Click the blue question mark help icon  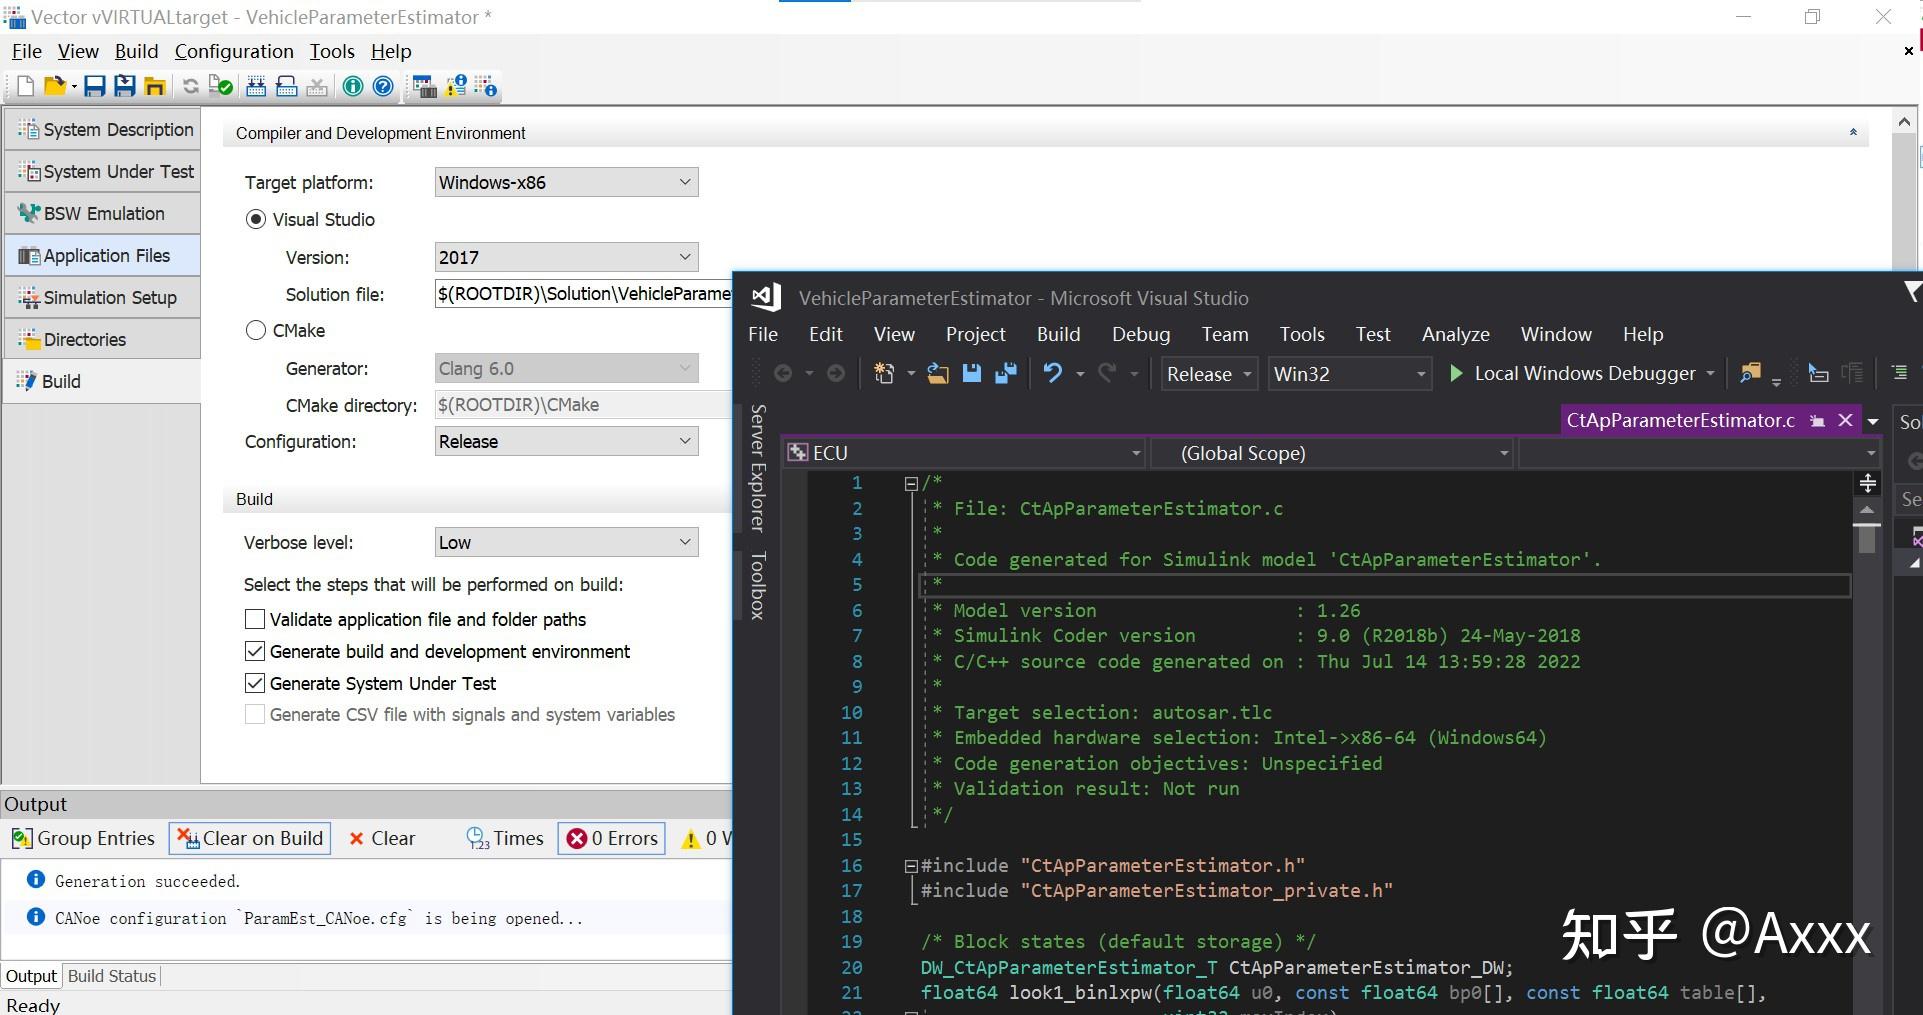point(383,86)
